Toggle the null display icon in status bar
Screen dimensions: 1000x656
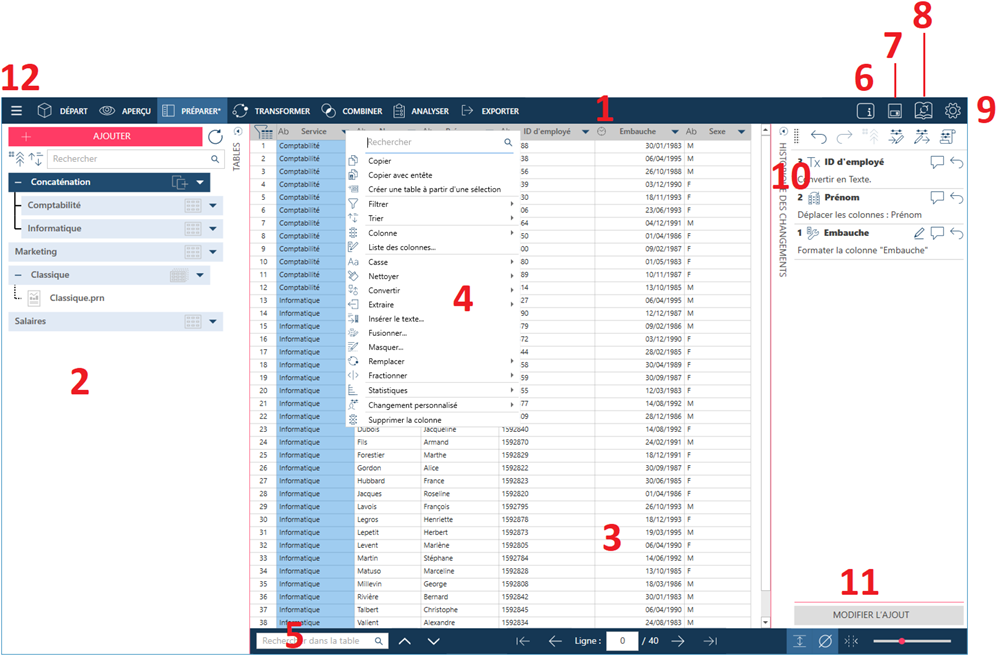click(x=825, y=641)
